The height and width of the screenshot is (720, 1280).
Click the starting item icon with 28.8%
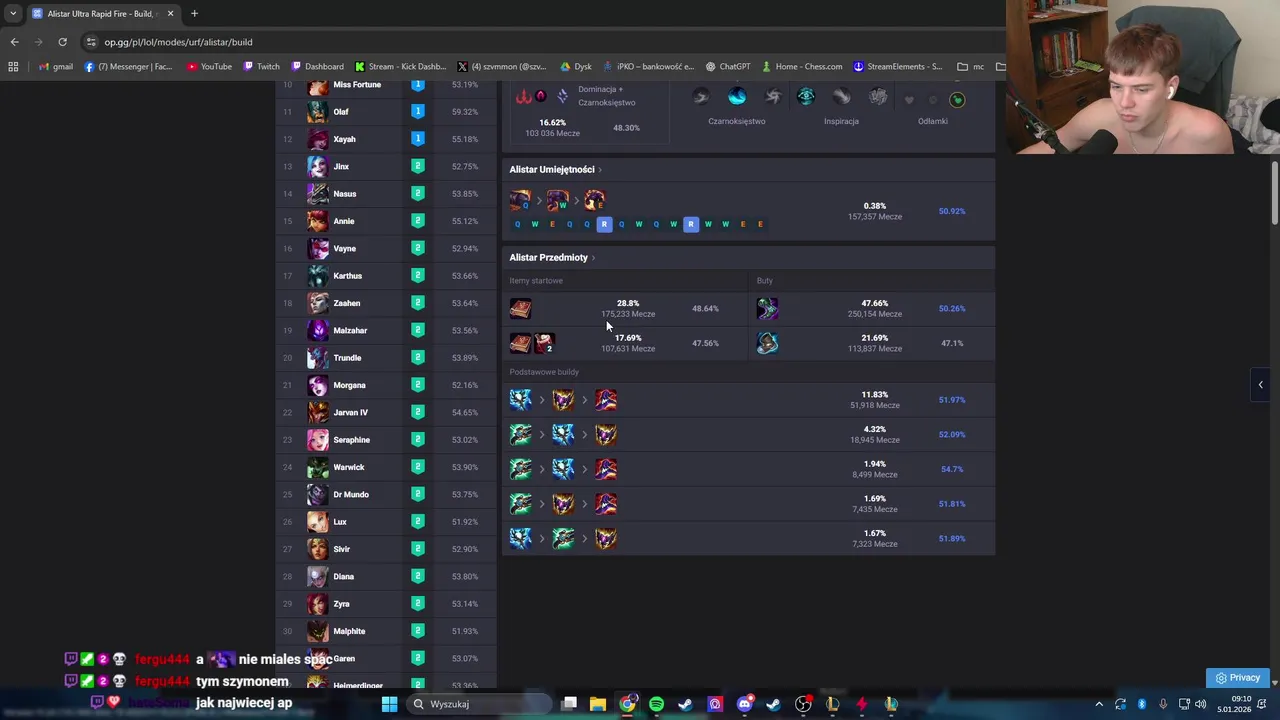520,309
